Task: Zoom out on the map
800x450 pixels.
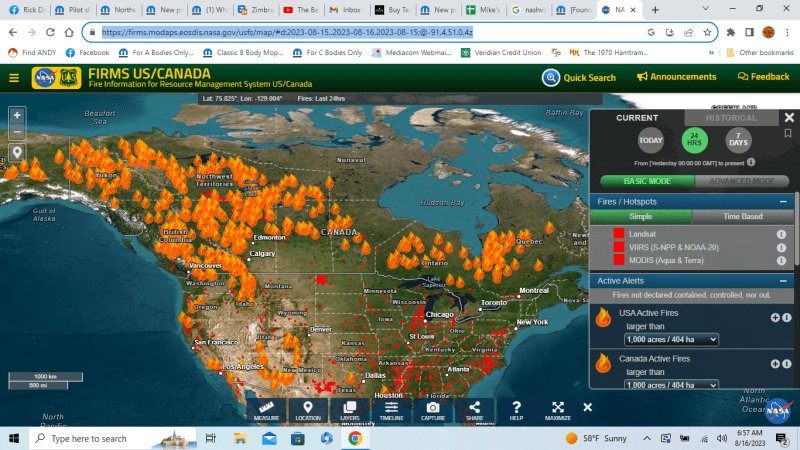Action: coord(17,132)
